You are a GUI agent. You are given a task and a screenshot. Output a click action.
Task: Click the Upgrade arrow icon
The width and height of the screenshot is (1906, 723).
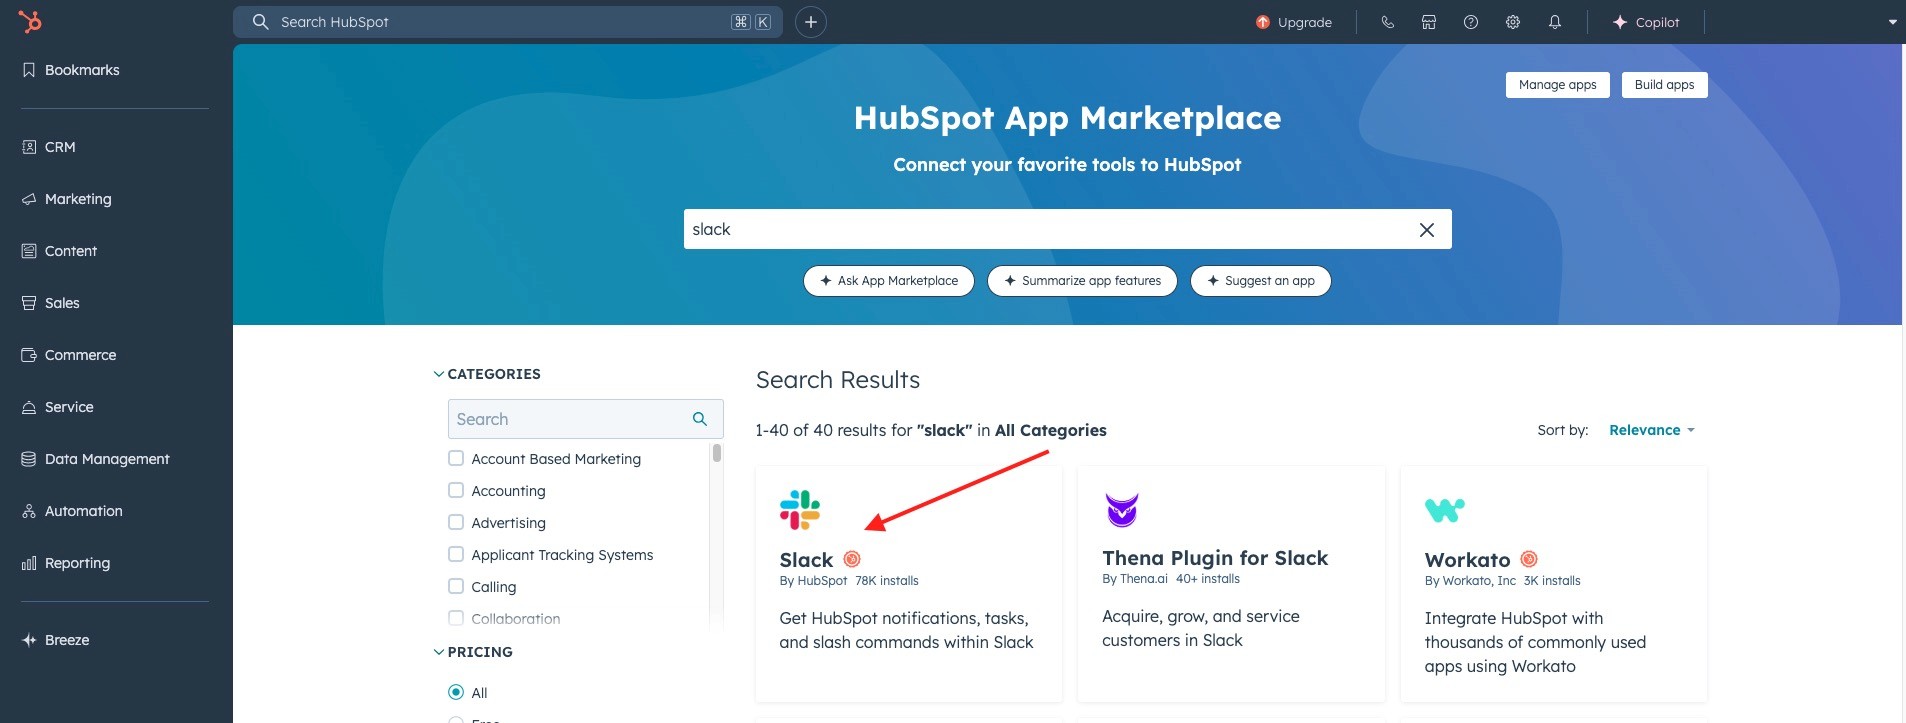click(x=1263, y=22)
